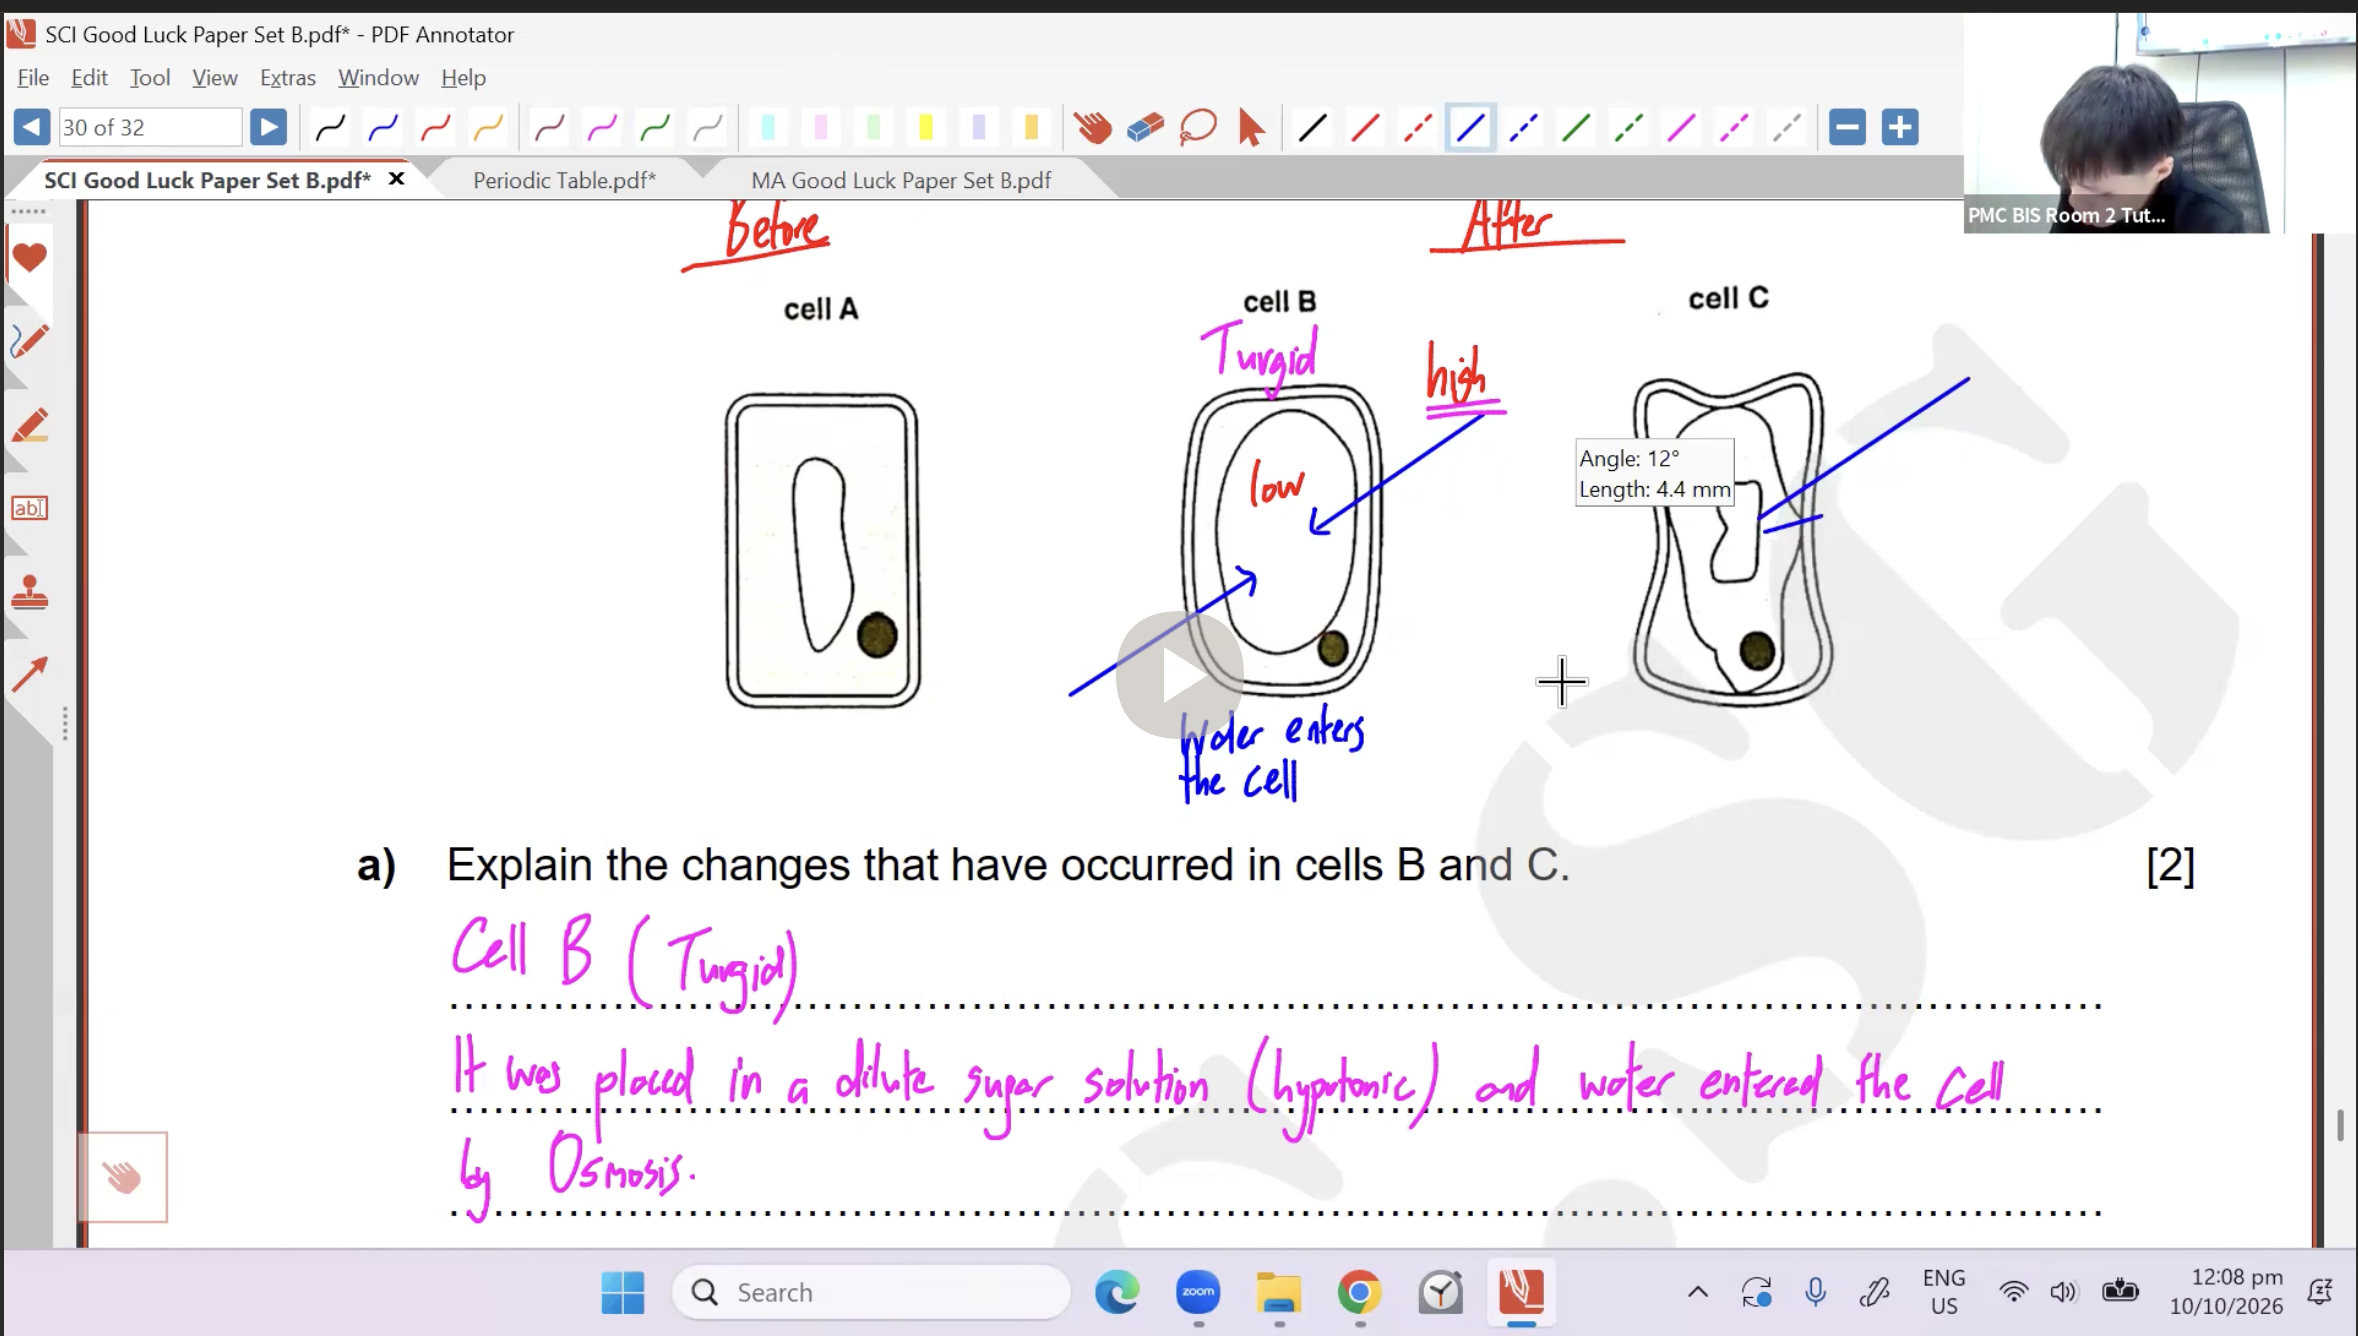Image resolution: width=2358 pixels, height=1336 pixels.
Task: Open the File menu
Action: point(33,77)
